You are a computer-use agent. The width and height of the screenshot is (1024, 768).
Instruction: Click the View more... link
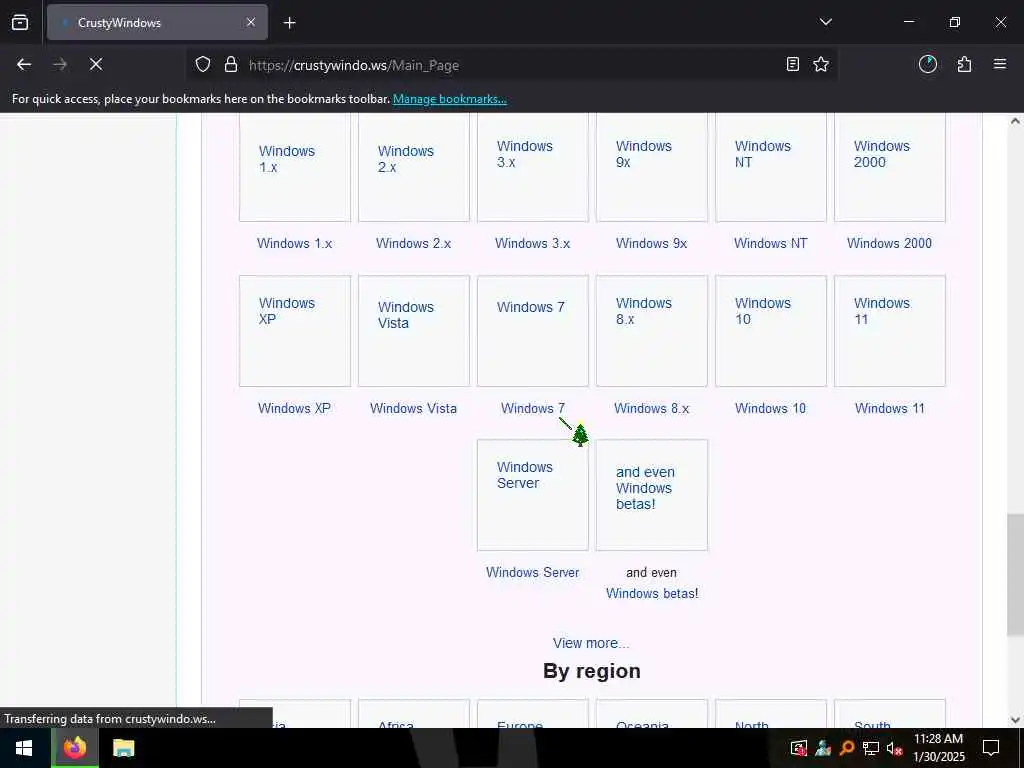point(591,643)
